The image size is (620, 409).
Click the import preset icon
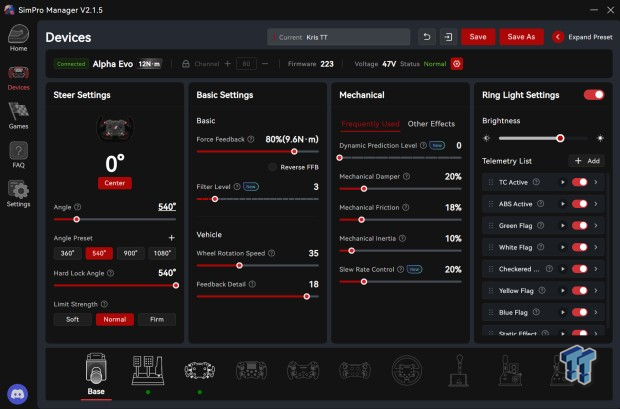click(448, 37)
